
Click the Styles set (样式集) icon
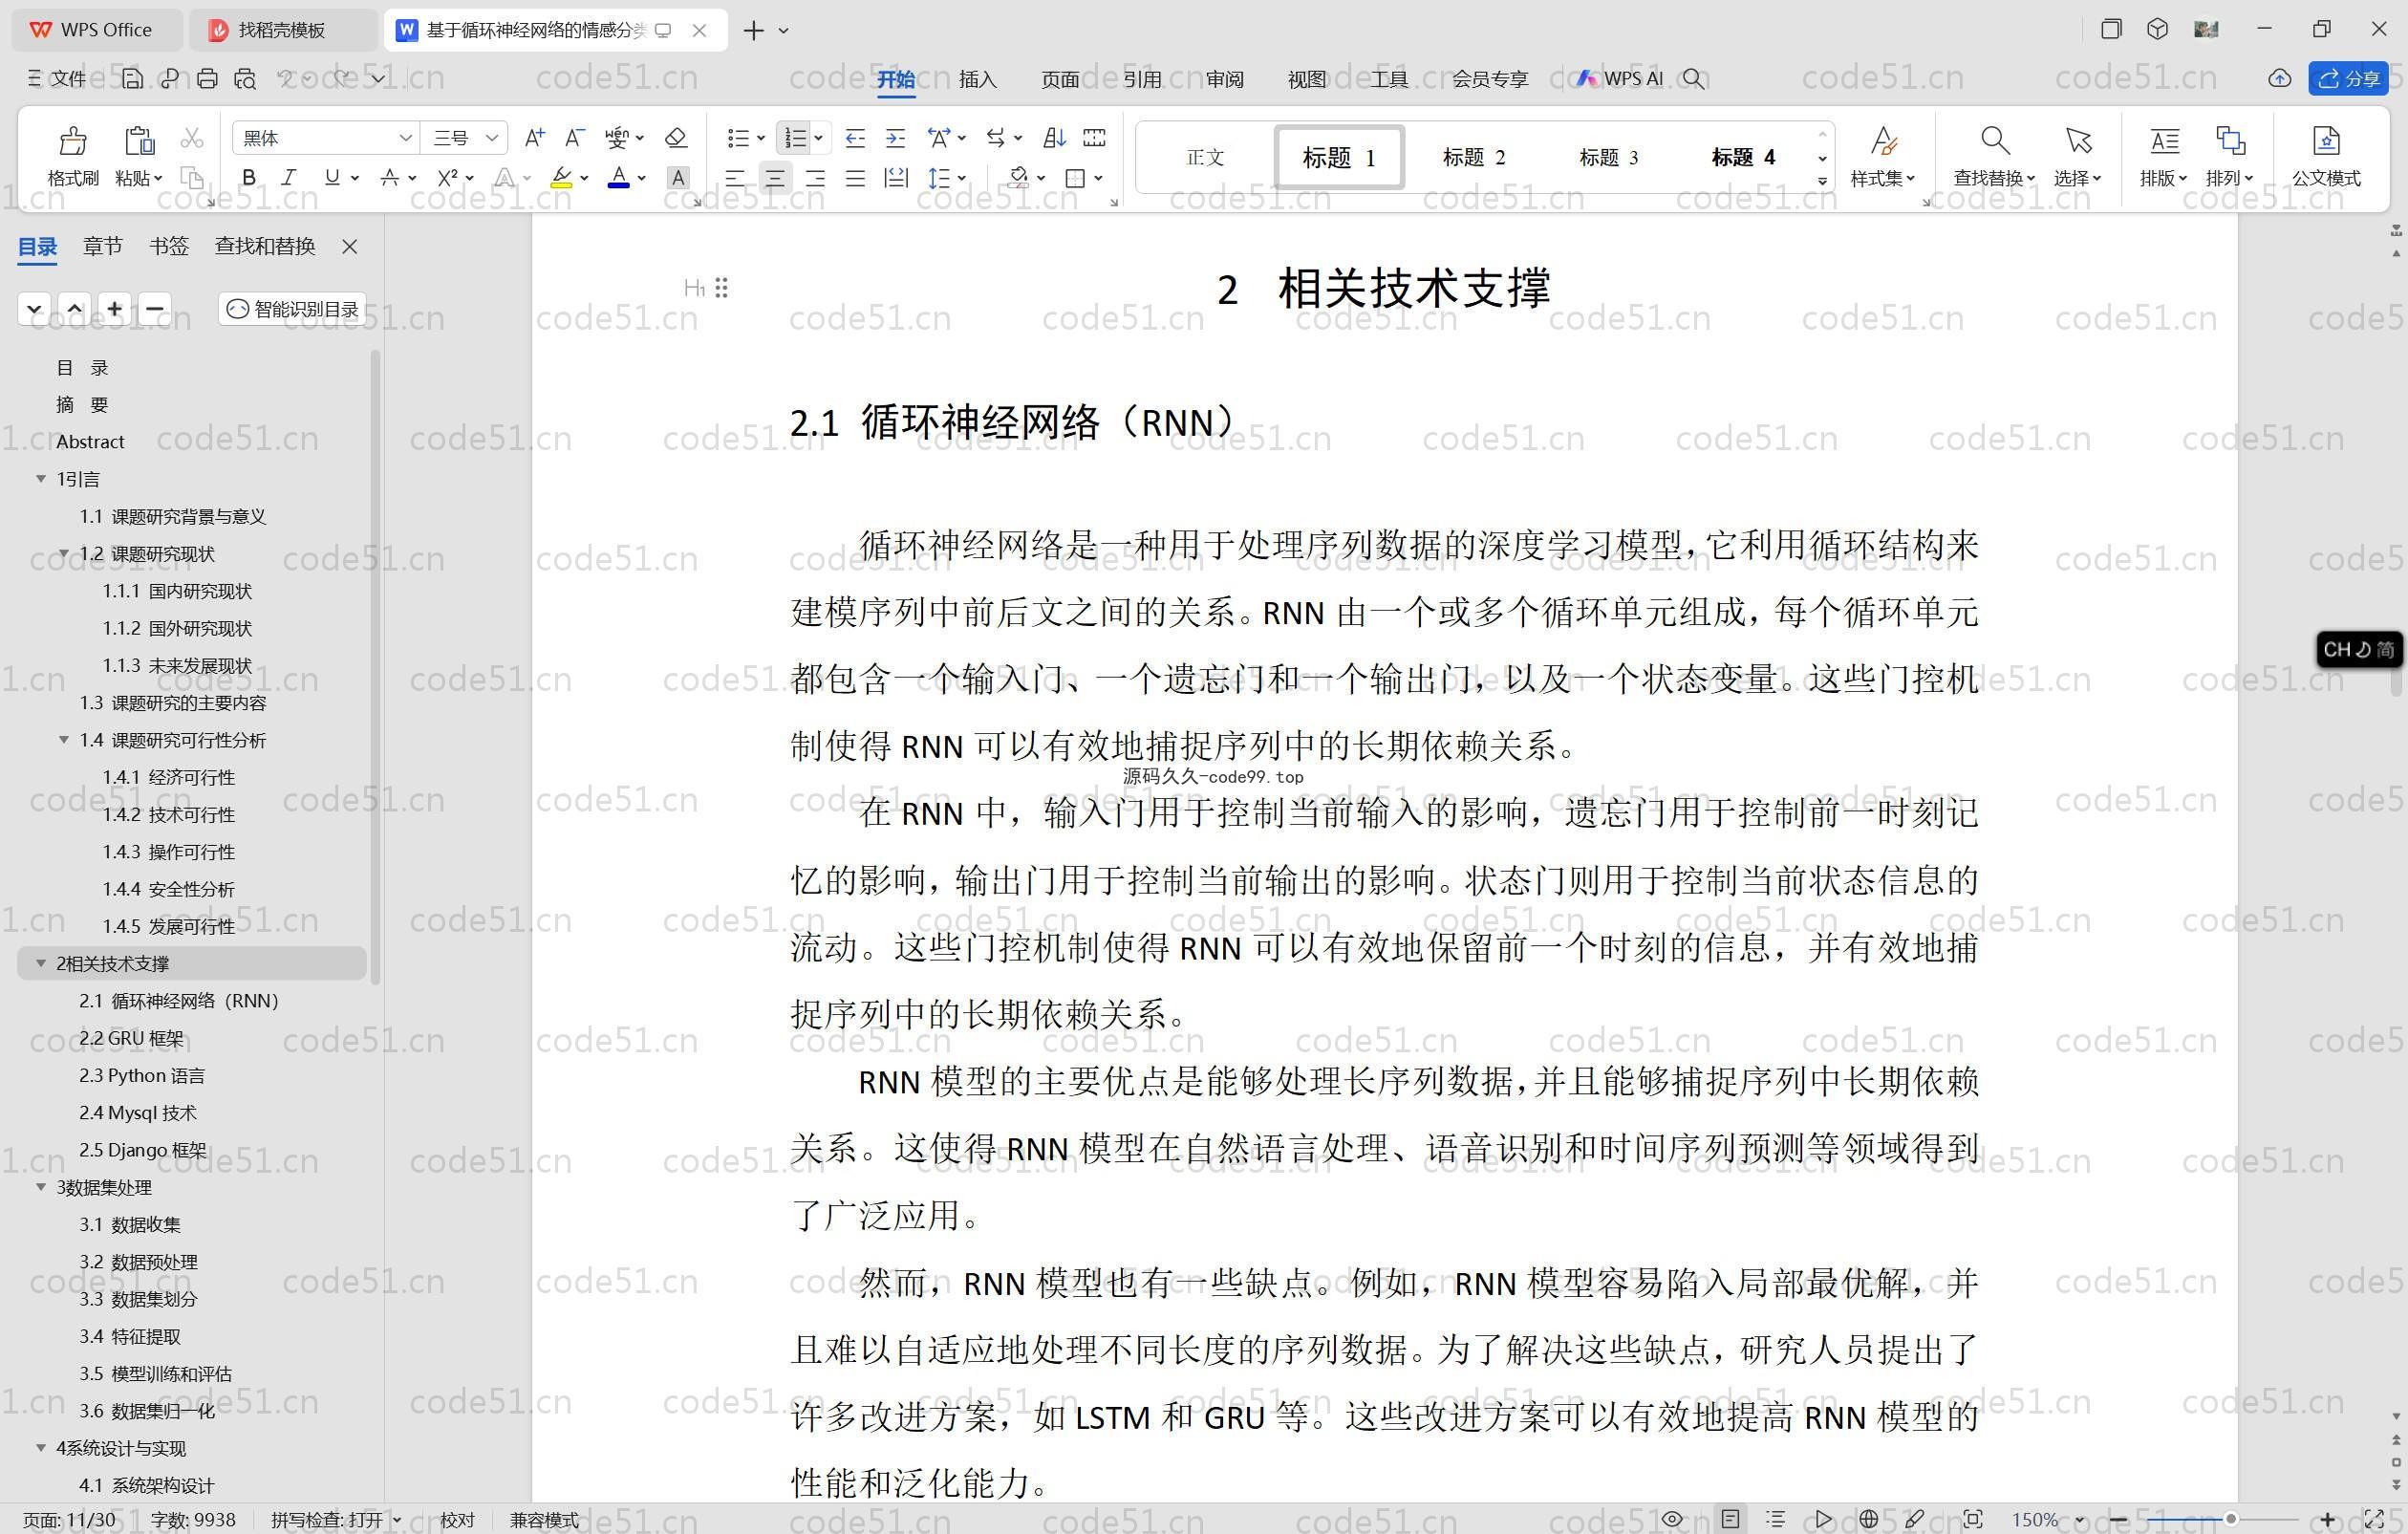[x=1883, y=140]
